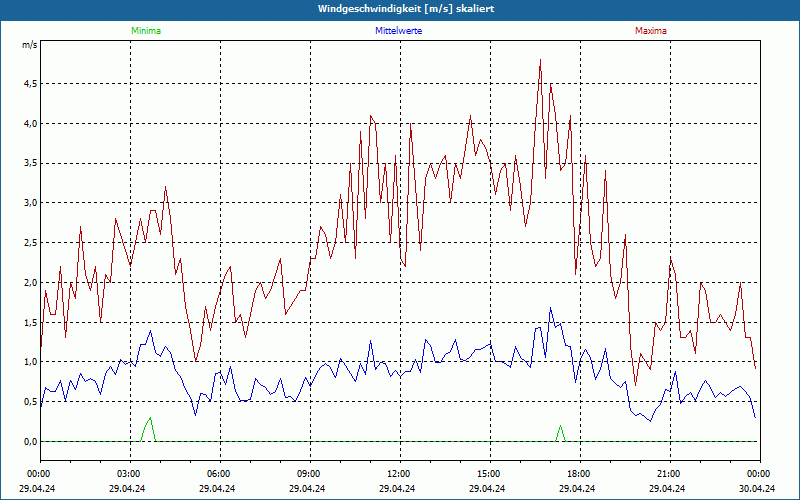Screen dimensions: 800x500
Task: Click the green Minima legend label
Action: [x=146, y=31]
